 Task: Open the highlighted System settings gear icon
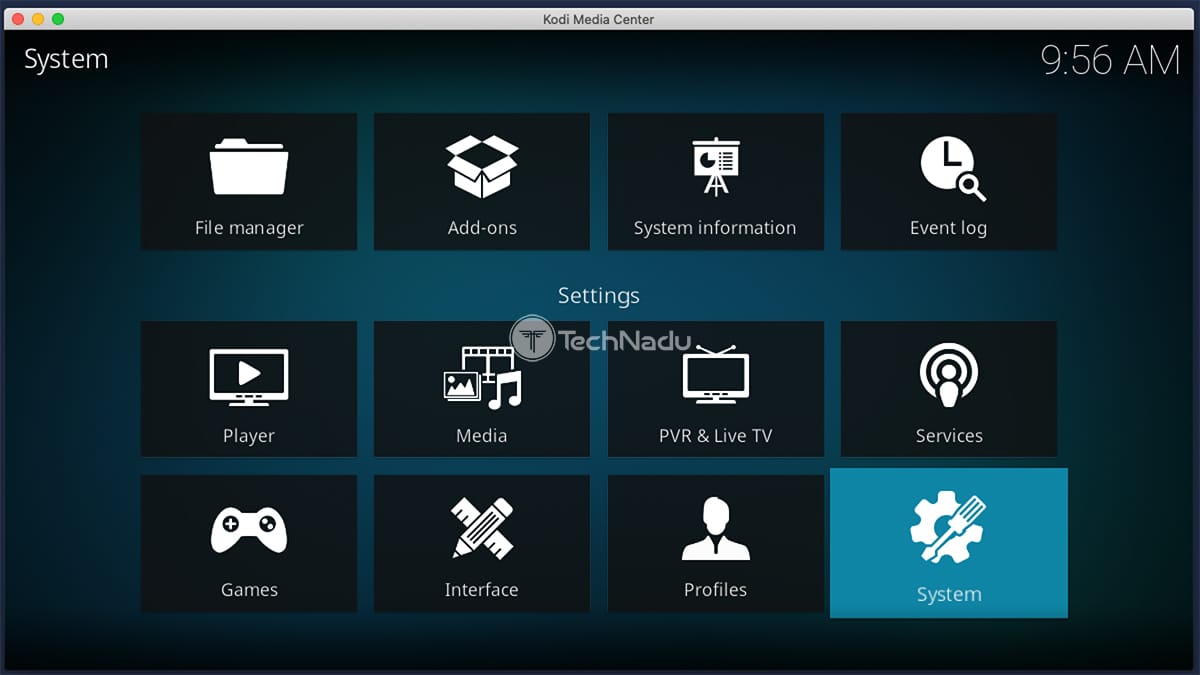(x=948, y=527)
